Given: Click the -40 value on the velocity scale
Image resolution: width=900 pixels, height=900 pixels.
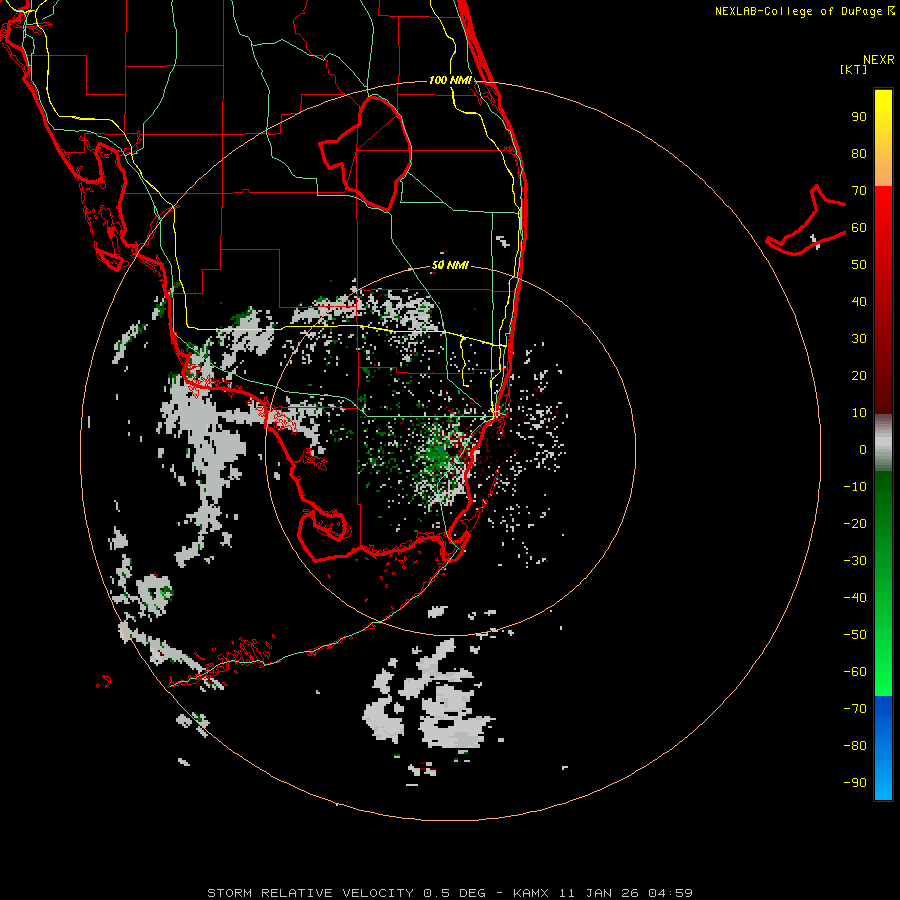Looking at the screenshot, I should (x=855, y=598).
